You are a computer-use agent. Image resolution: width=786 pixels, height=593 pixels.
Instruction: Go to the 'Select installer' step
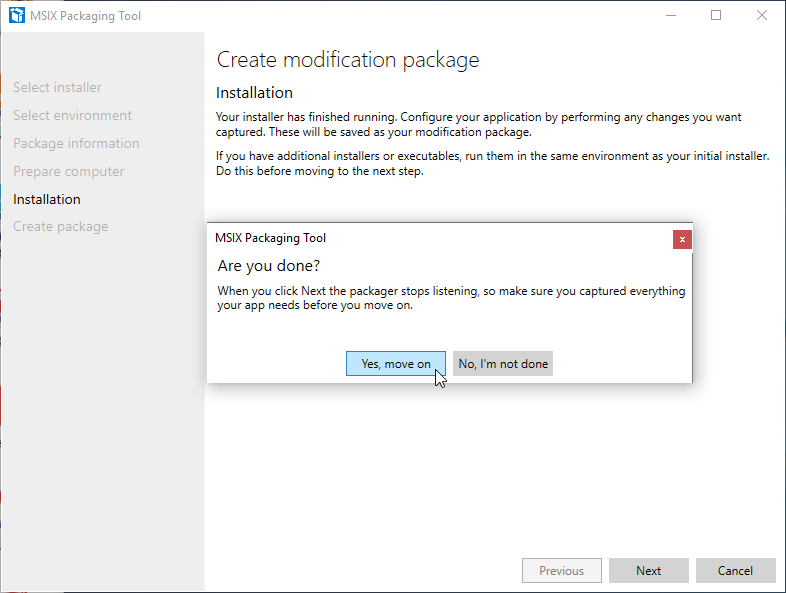coord(57,88)
